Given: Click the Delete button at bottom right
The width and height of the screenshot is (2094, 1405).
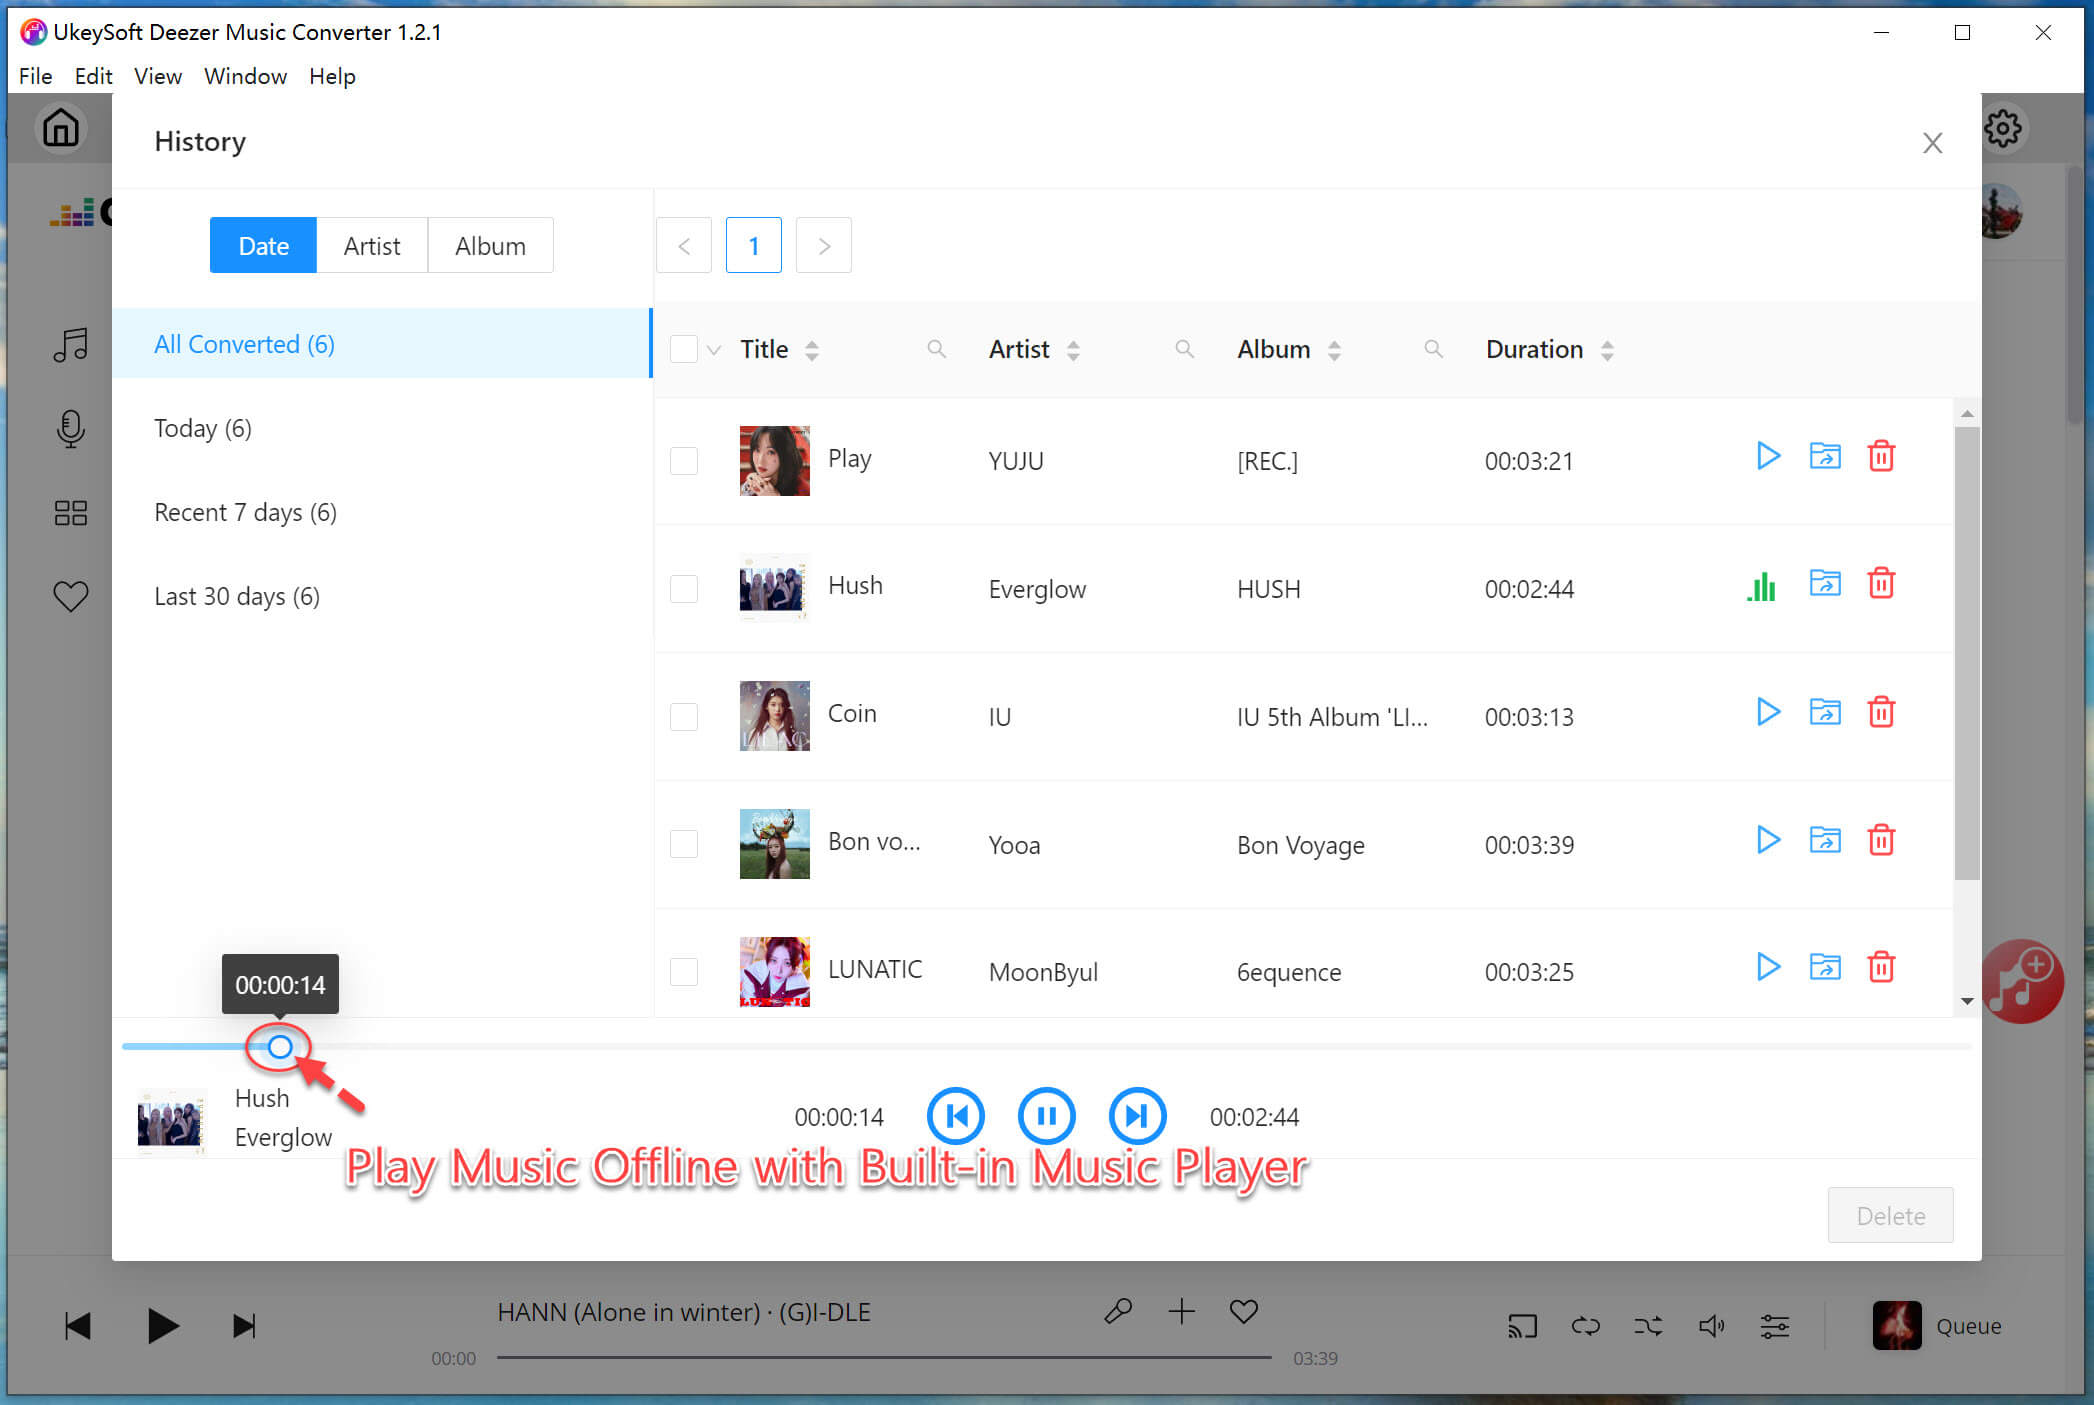Looking at the screenshot, I should [x=1889, y=1214].
